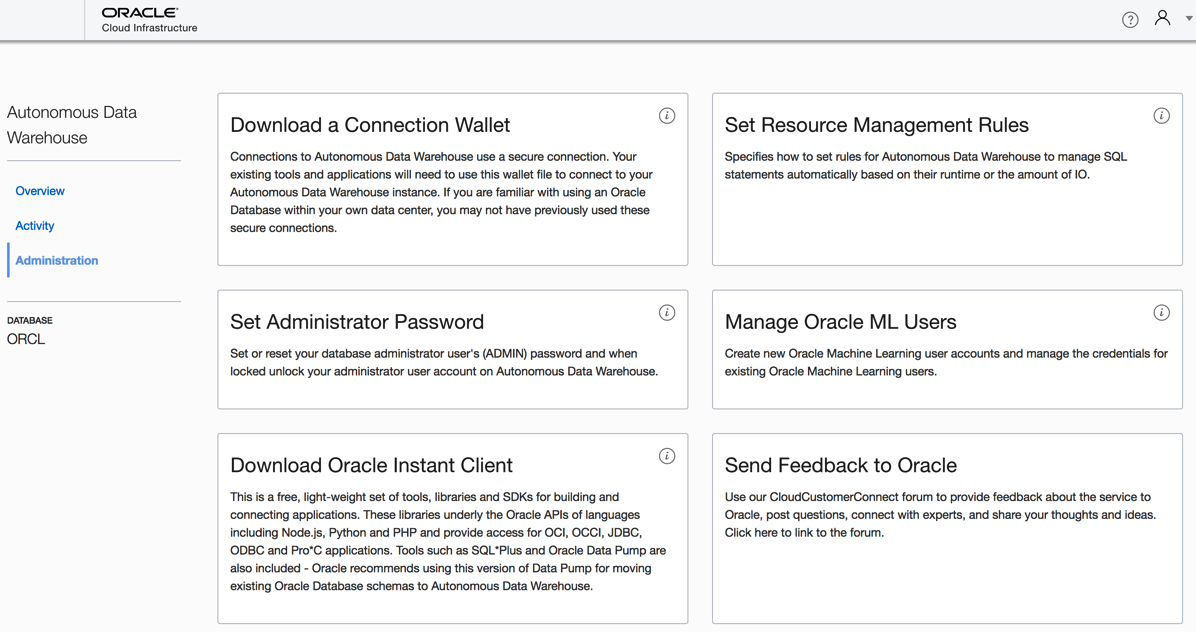The image size is (1196, 632).
Task: Go to the Overview section
Action: tap(40, 191)
